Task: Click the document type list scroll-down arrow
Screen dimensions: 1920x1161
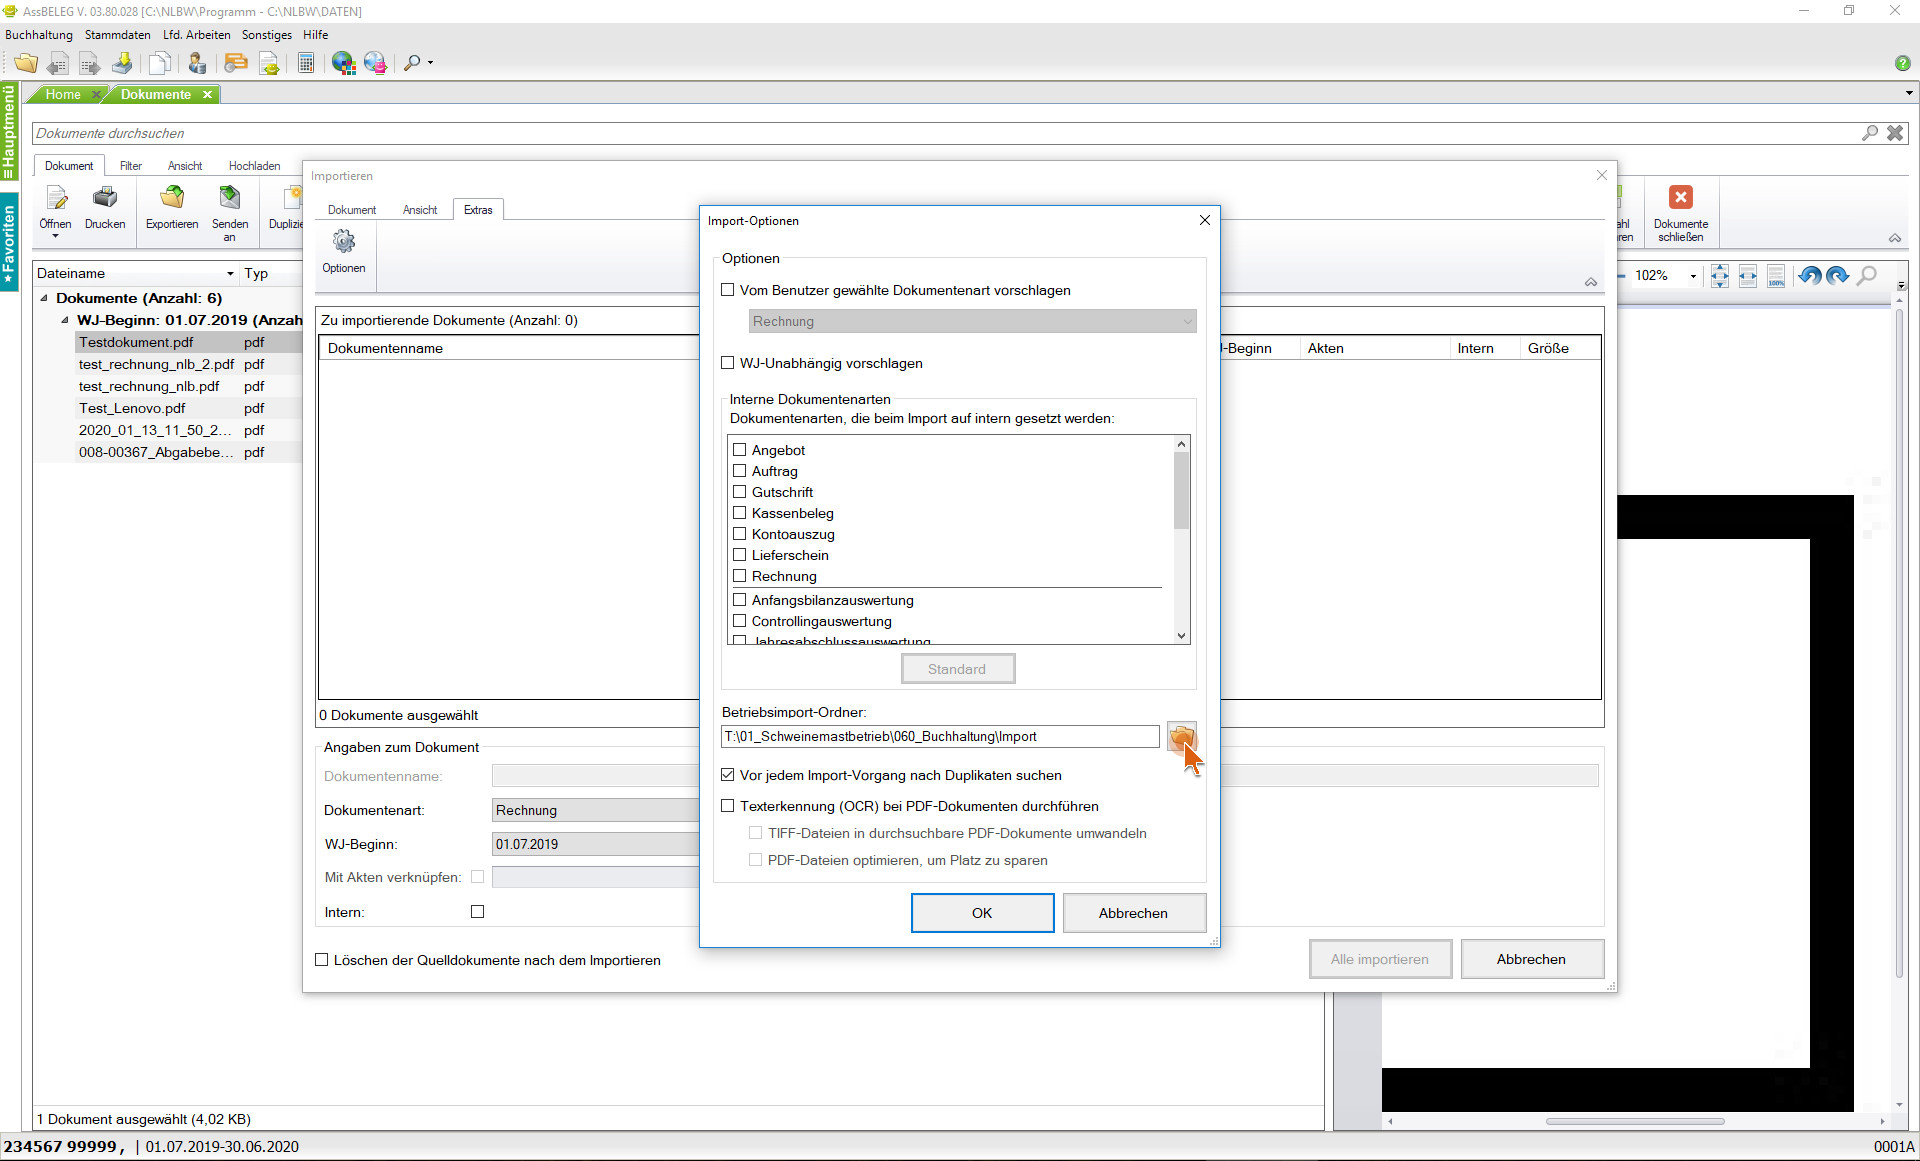Action: point(1181,636)
